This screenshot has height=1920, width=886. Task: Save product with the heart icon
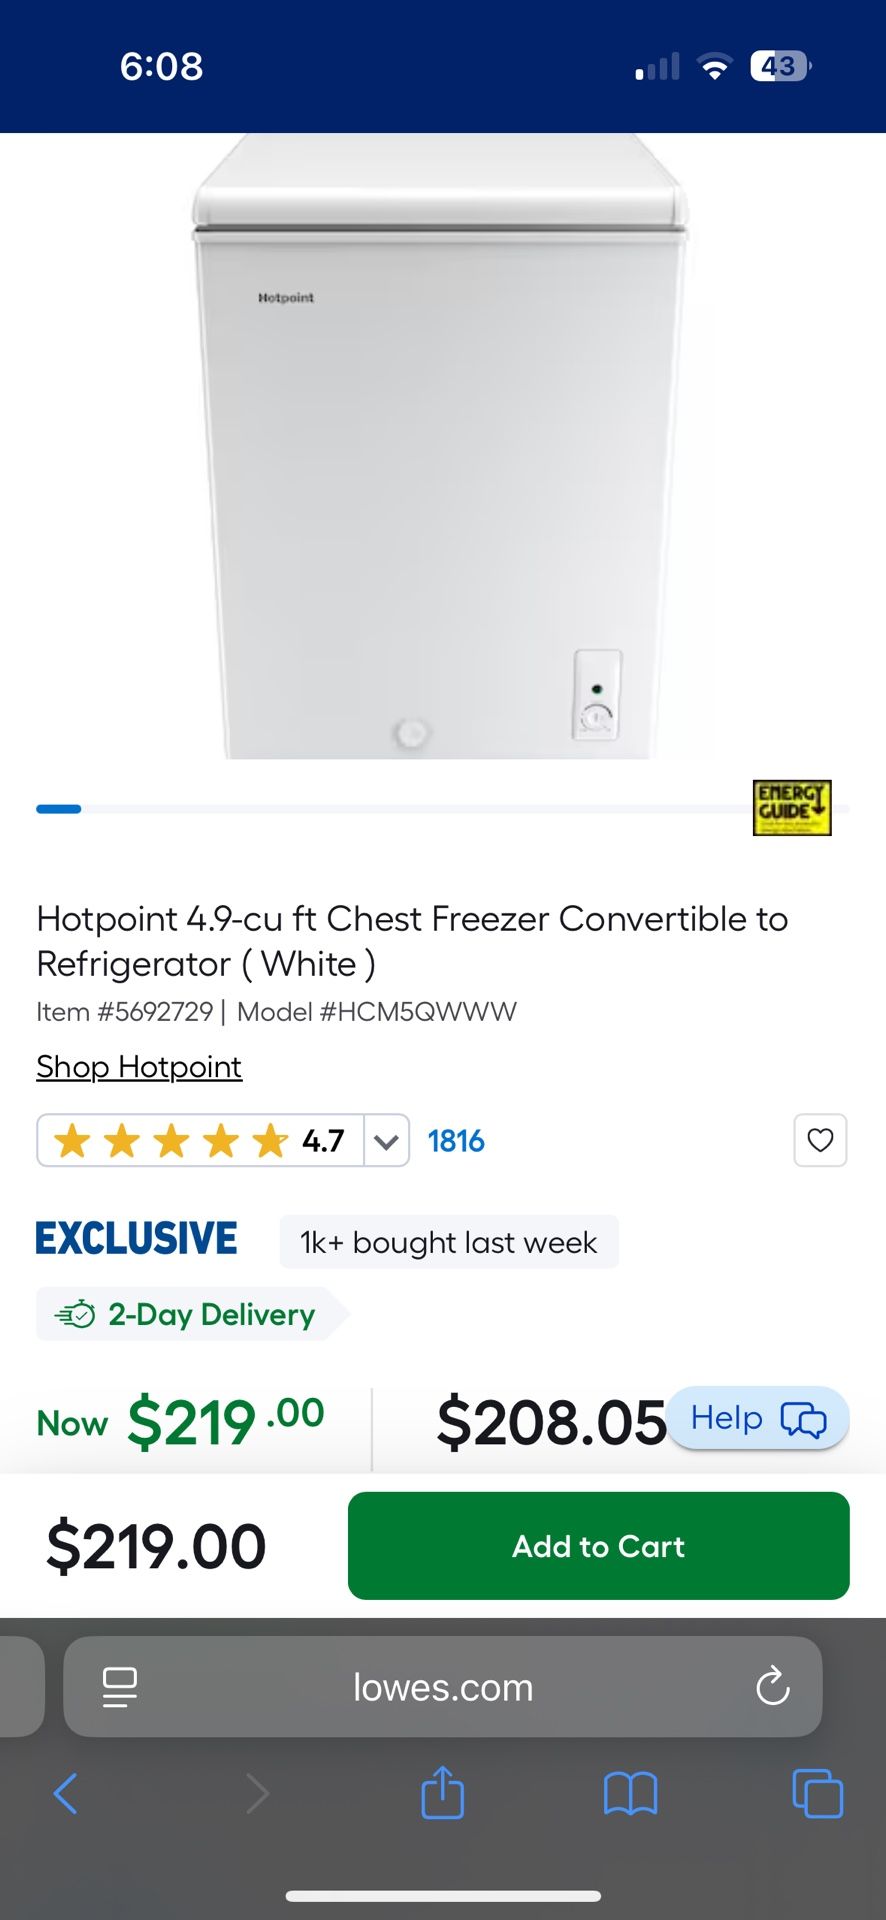coord(820,1140)
